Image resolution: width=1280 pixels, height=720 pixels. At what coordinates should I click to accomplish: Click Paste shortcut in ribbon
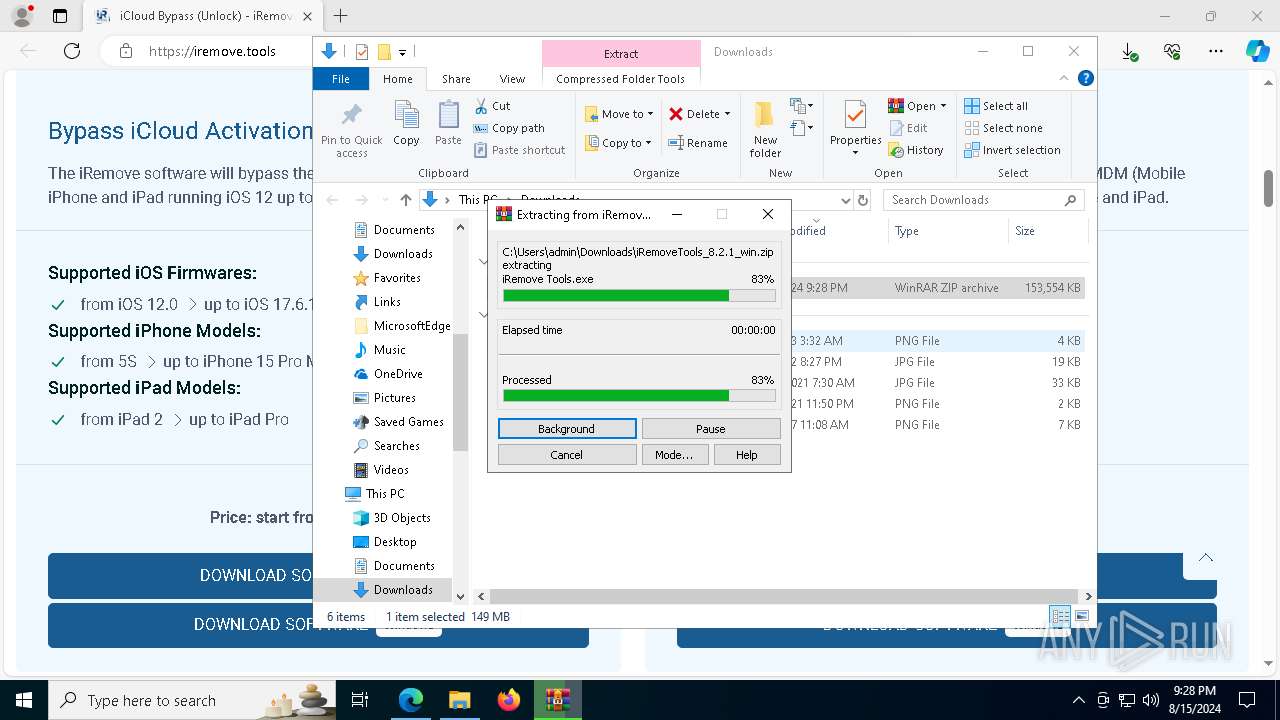520,150
